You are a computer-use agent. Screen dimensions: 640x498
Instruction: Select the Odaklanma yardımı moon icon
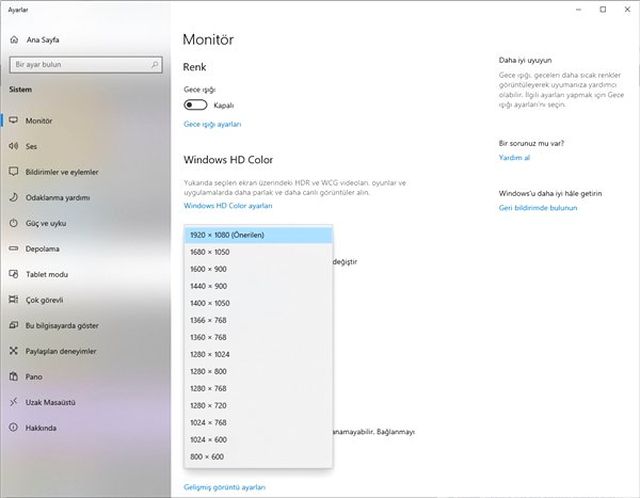point(13,197)
